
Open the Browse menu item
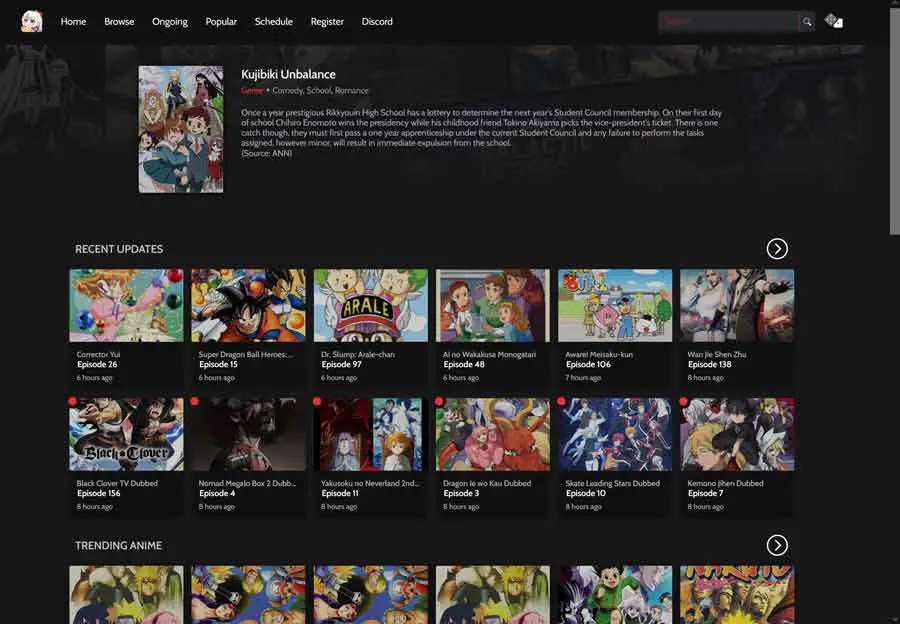(119, 21)
